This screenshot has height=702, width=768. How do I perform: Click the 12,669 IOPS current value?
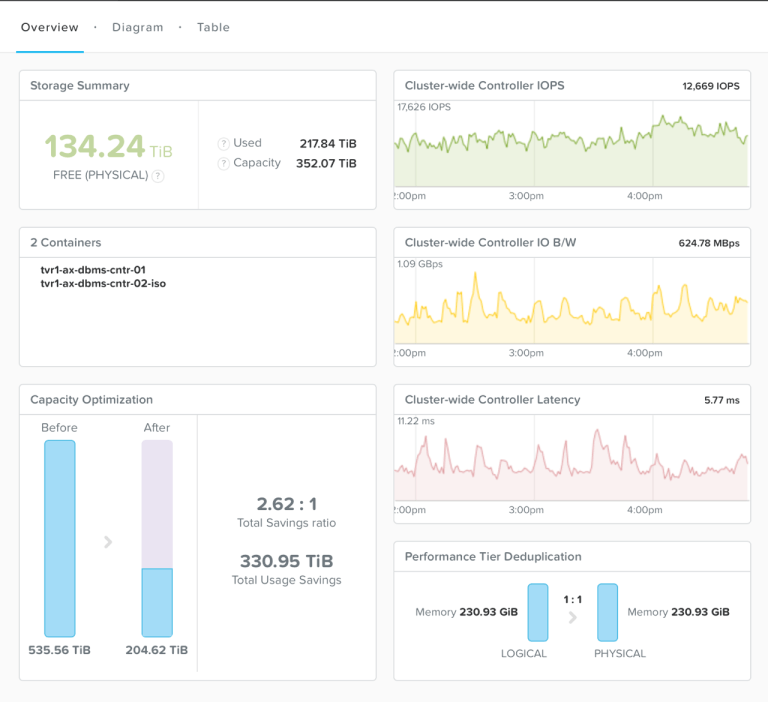click(x=711, y=86)
